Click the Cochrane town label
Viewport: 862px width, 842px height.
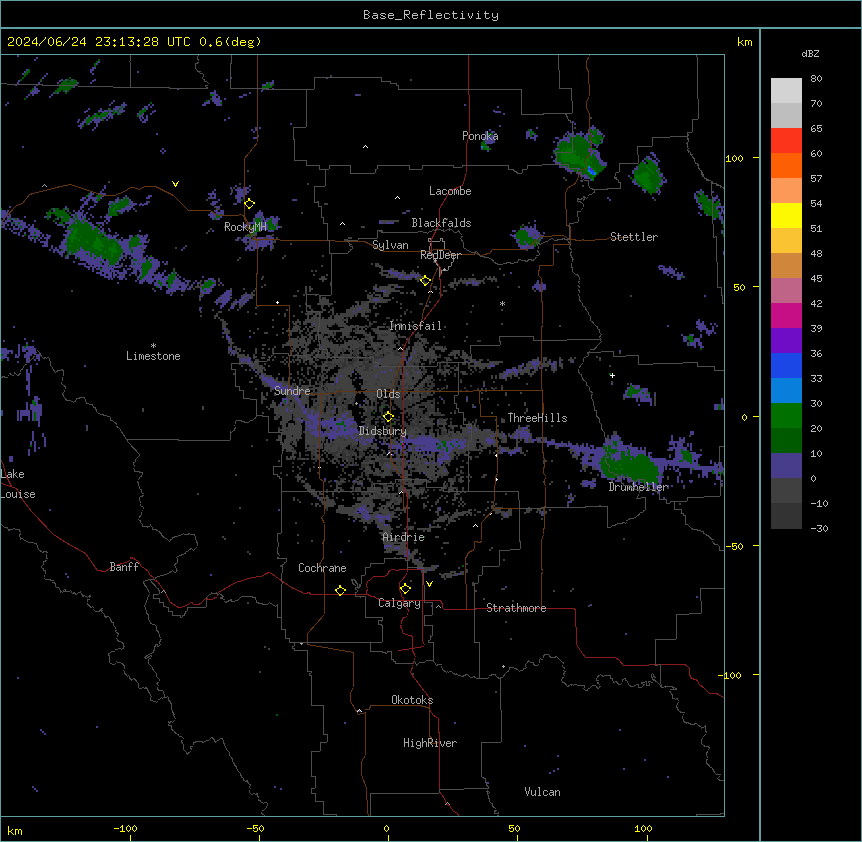[x=322, y=568]
